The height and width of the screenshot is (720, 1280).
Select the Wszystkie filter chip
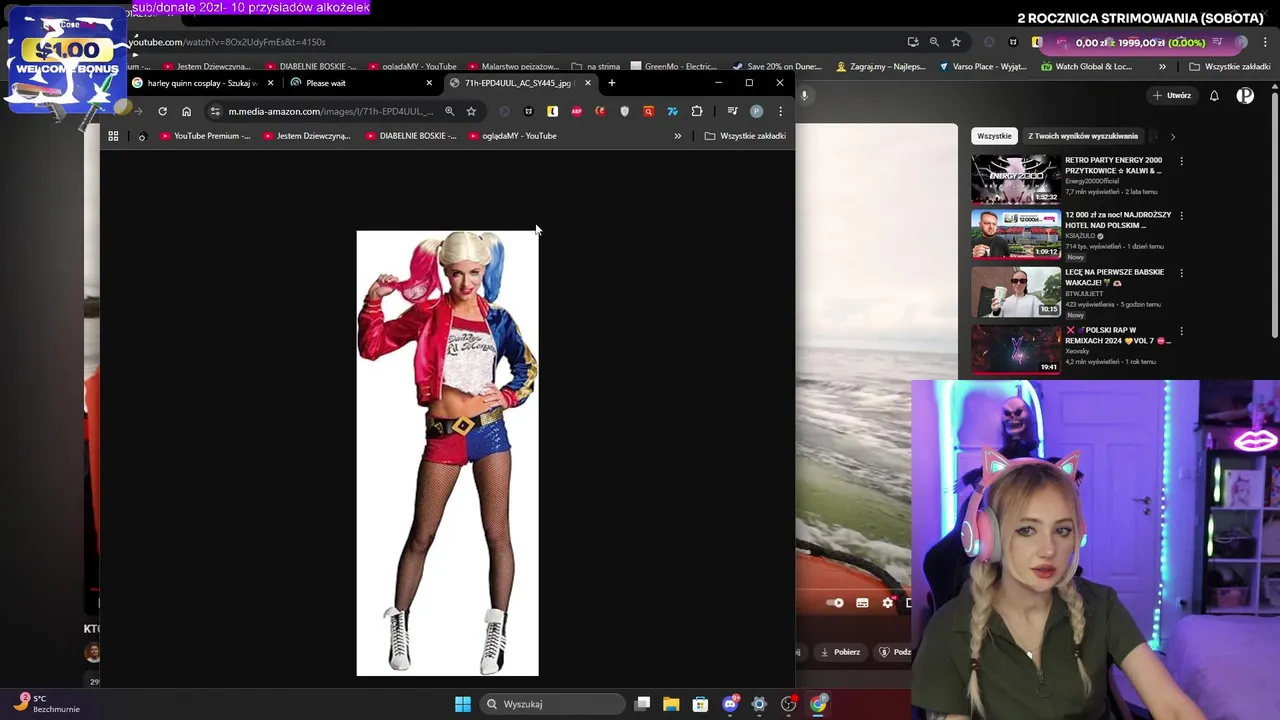pos(994,136)
